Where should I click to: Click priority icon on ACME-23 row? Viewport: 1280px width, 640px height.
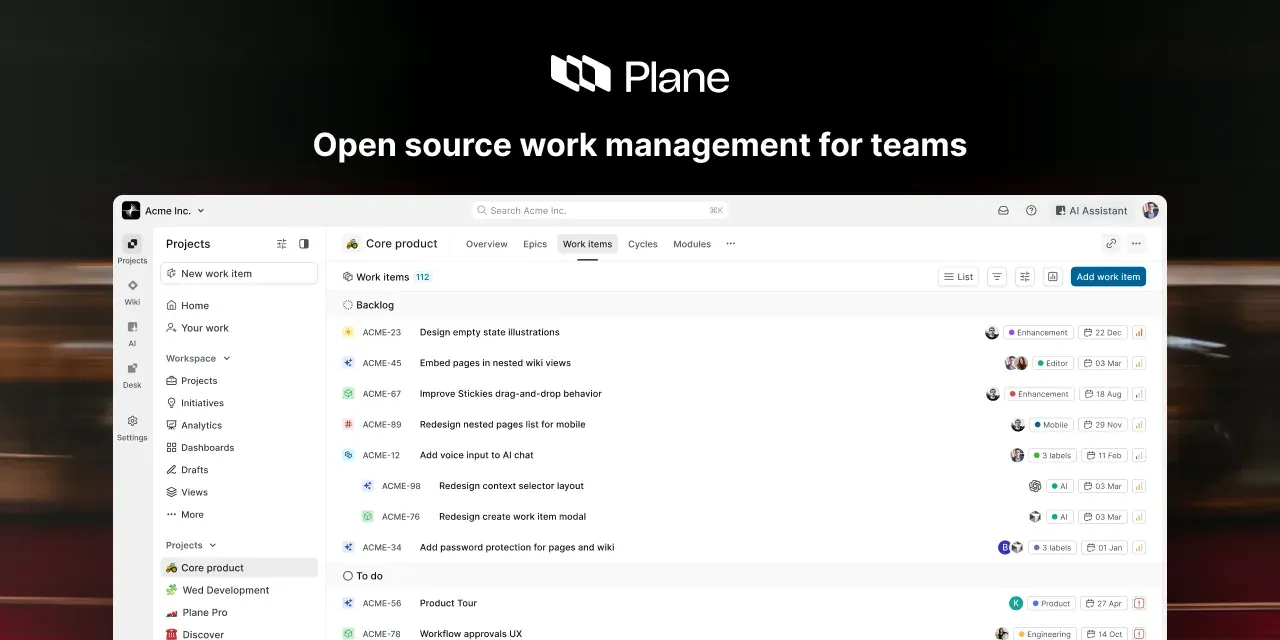(1139, 332)
